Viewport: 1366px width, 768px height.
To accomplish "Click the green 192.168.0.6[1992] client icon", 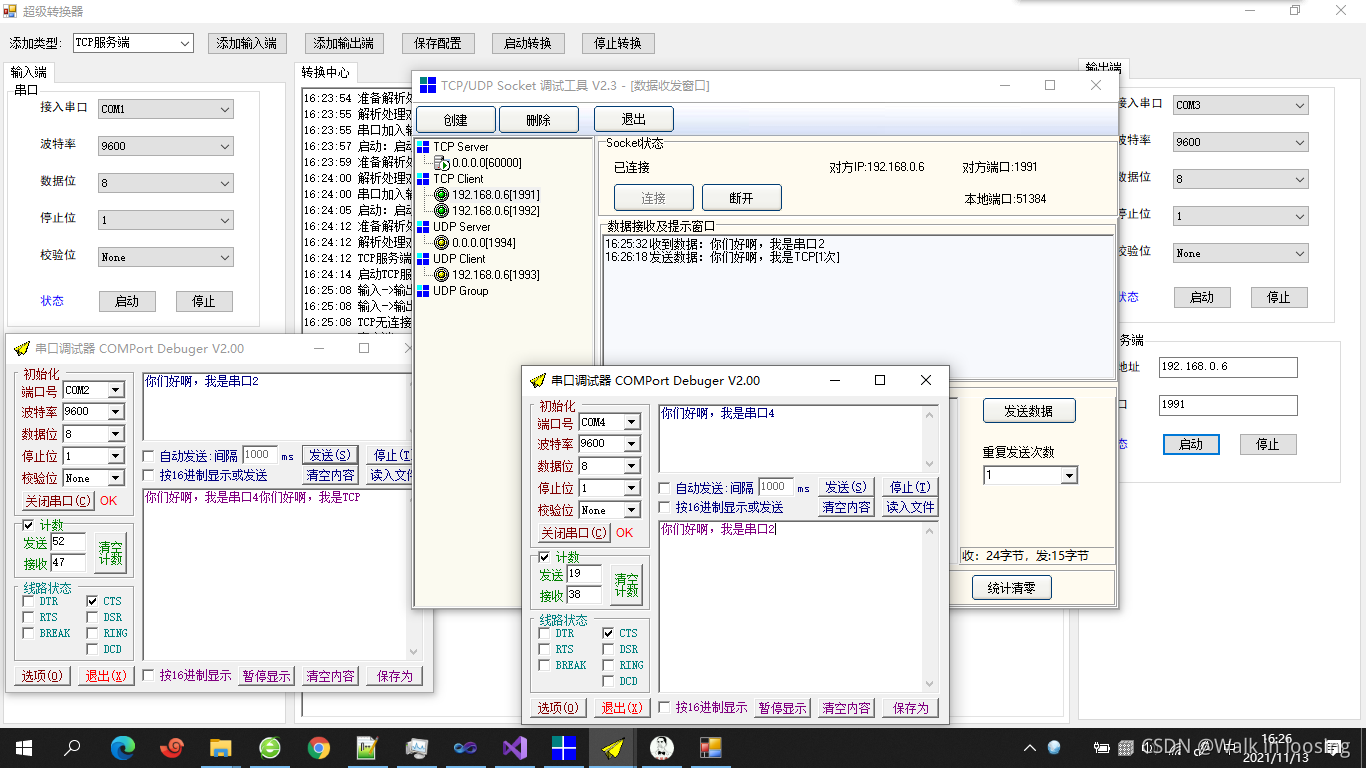I will pyautogui.click(x=441, y=211).
